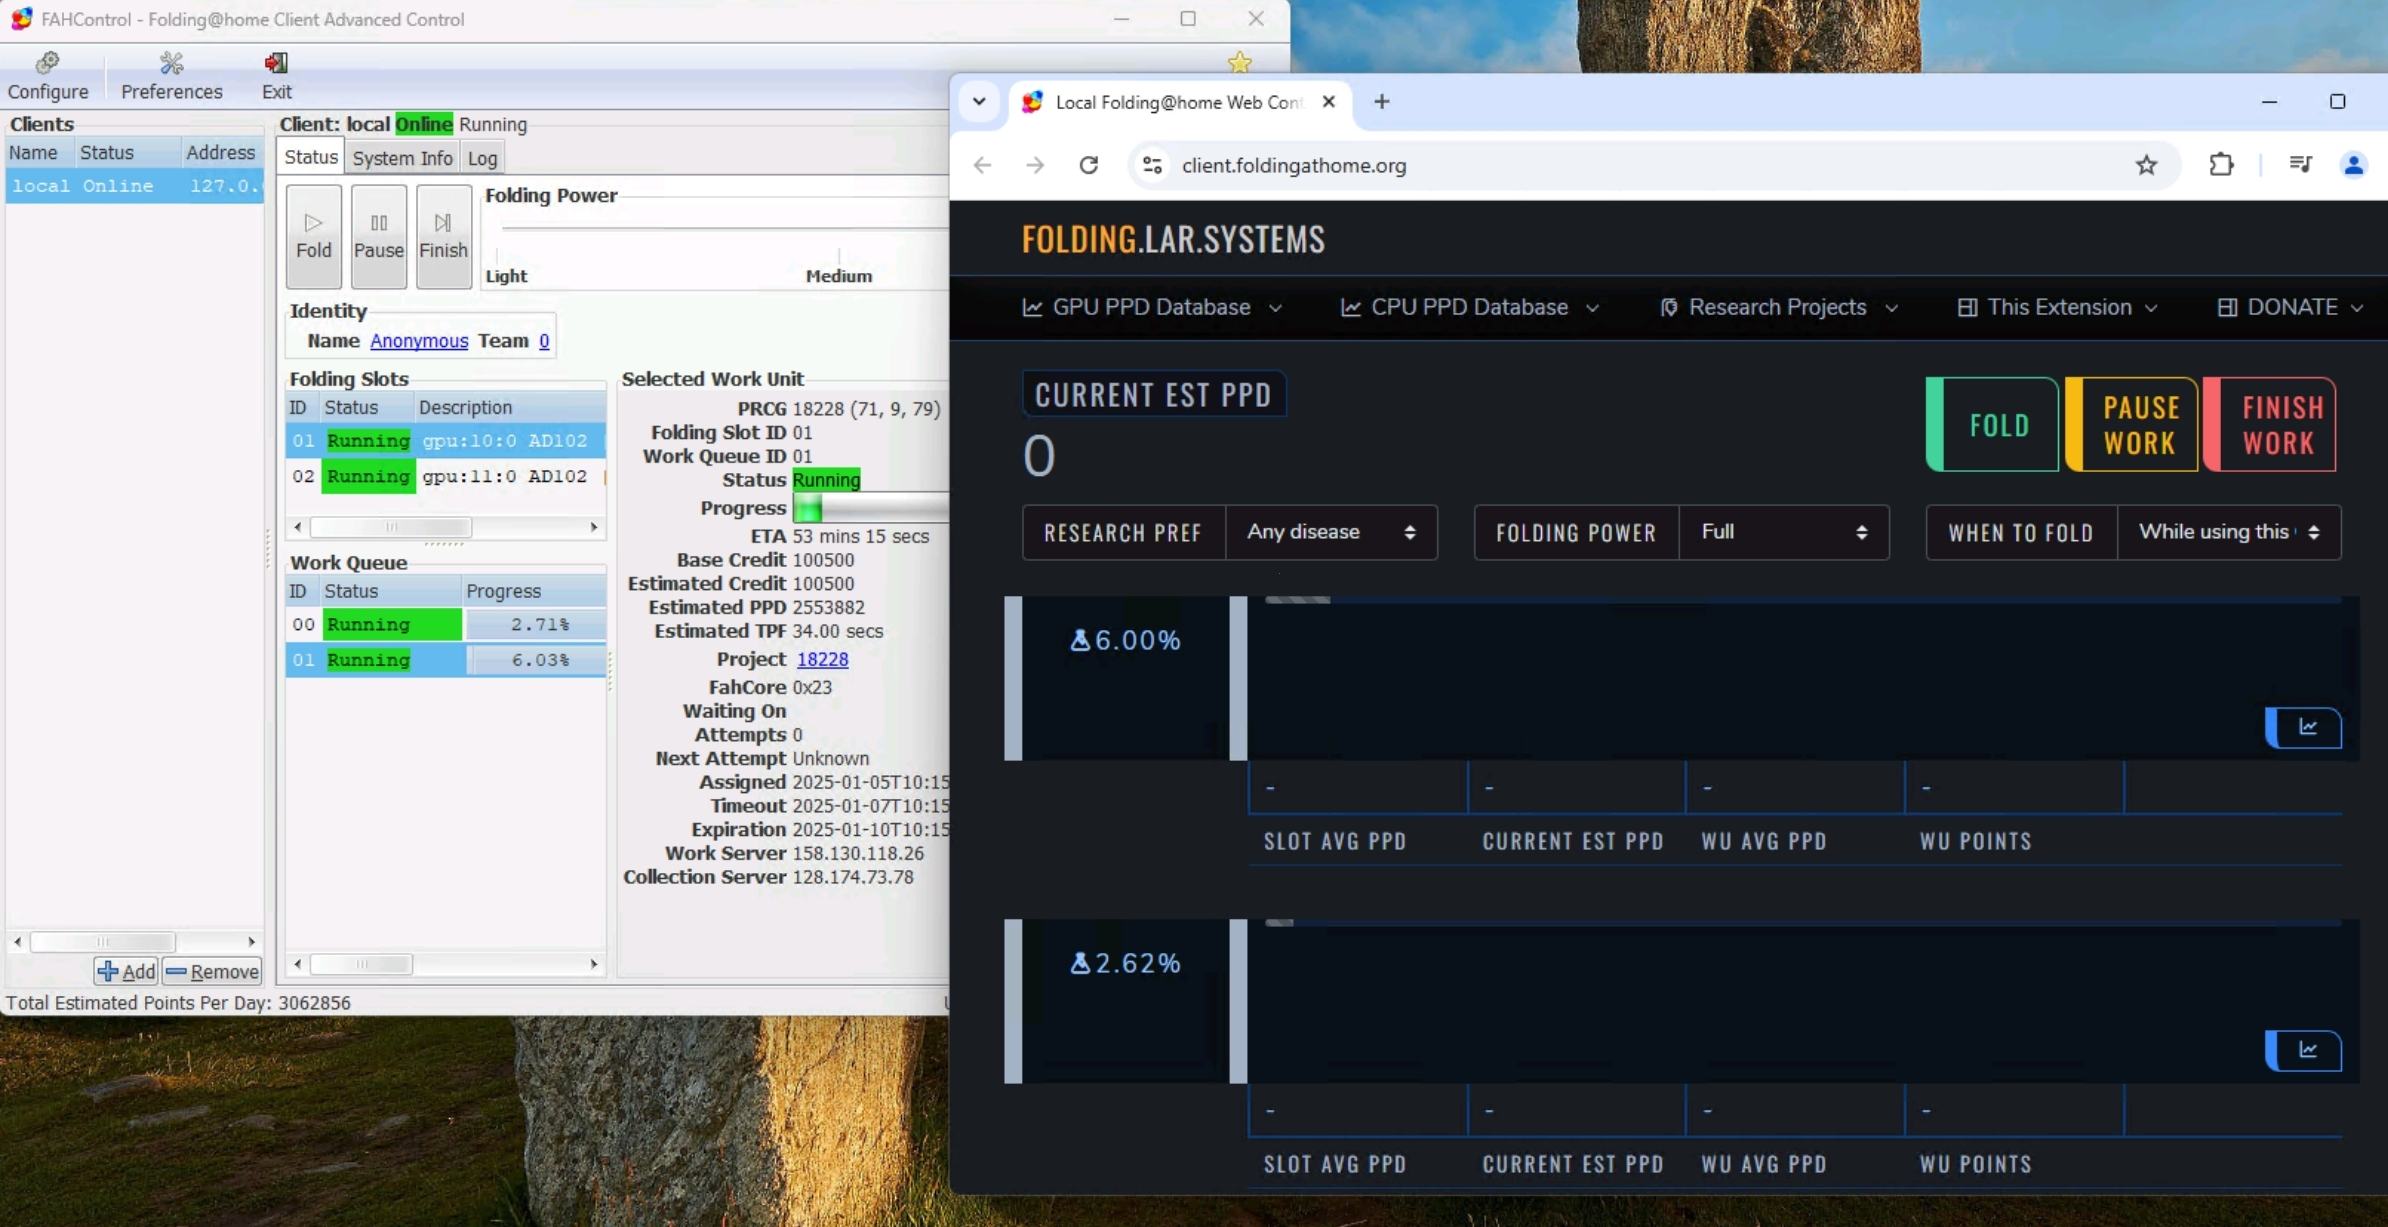Open GPU PPD Database menu
The width and height of the screenshot is (2388, 1227).
[x=1151, y=307]
